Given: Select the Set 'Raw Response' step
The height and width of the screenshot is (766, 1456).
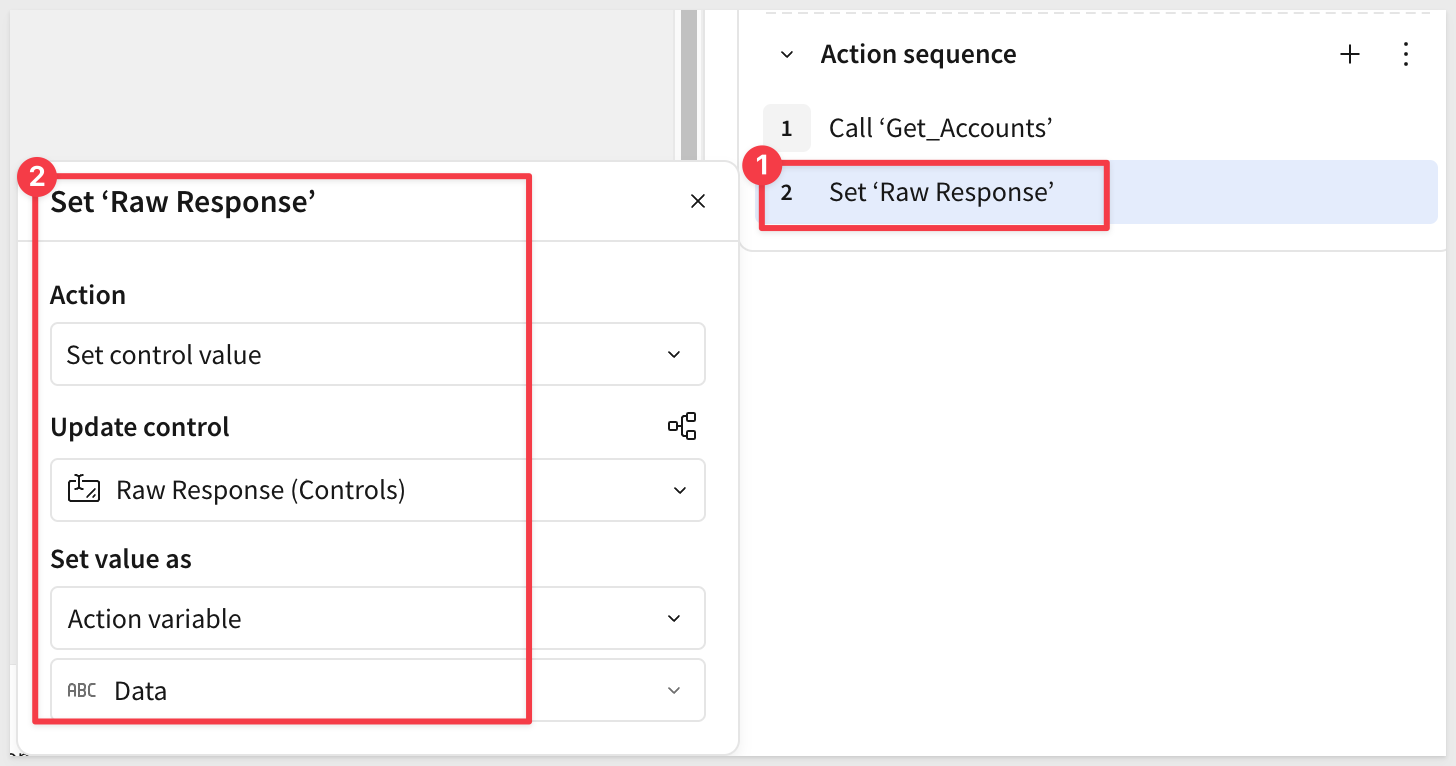Looking at the screenshot, I should point(941,192).
